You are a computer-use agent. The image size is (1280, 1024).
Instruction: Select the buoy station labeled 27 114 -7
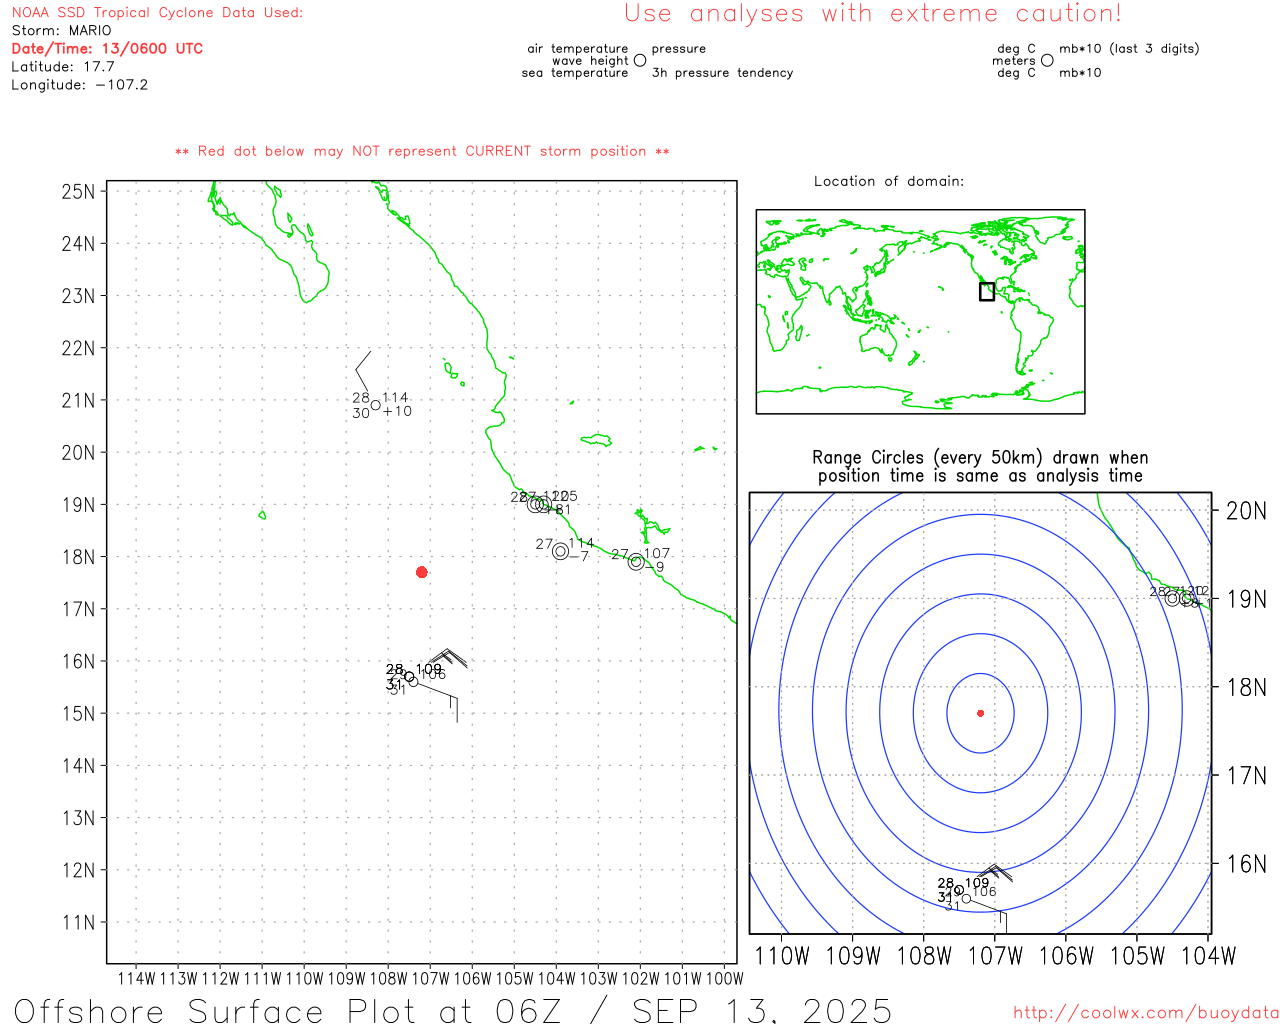[560, 551]
